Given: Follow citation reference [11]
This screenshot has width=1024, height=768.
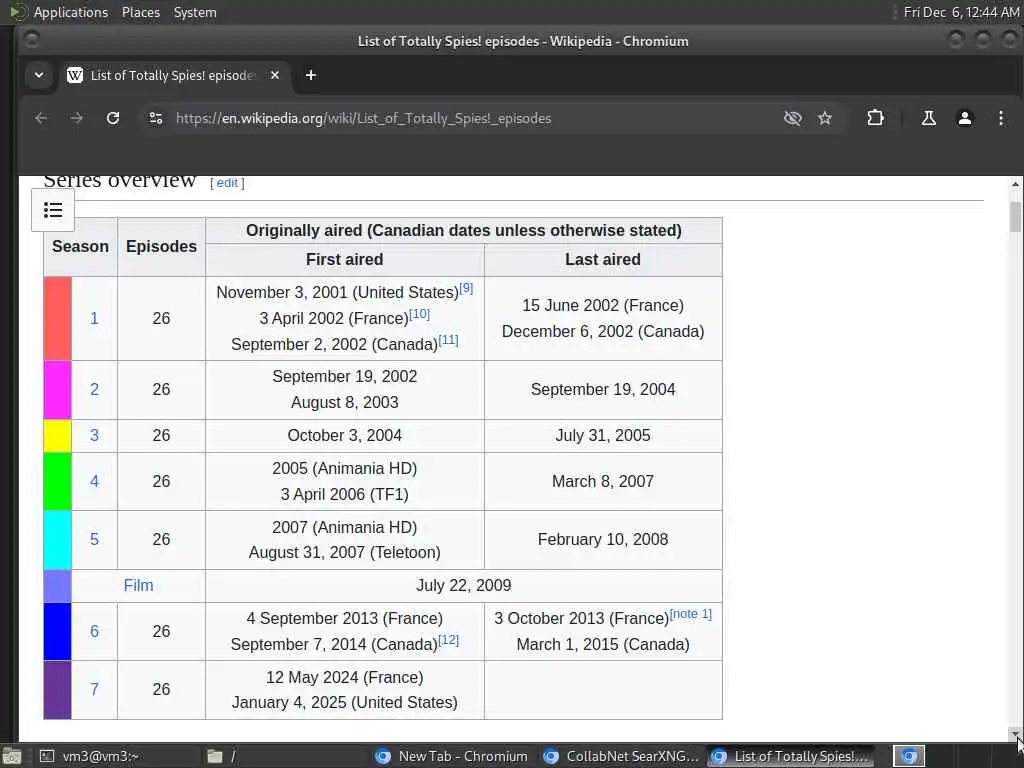Looking at the screenshot, I should 449,340.
